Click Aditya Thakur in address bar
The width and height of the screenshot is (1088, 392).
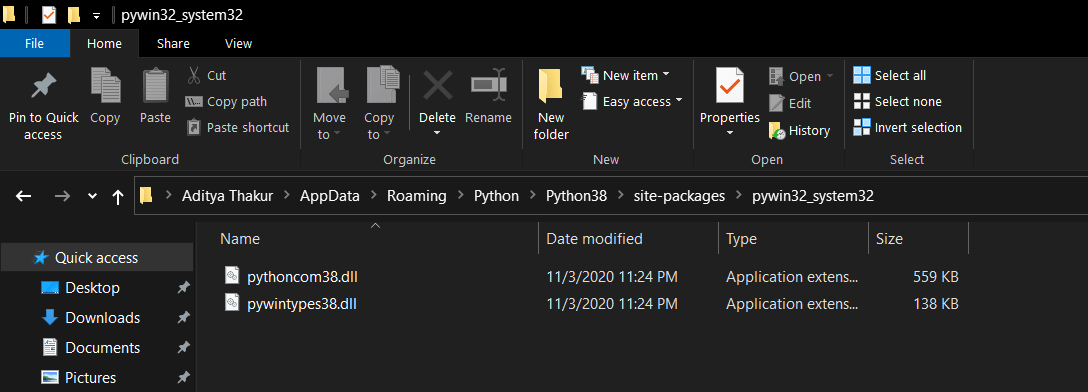coord(228,196)
